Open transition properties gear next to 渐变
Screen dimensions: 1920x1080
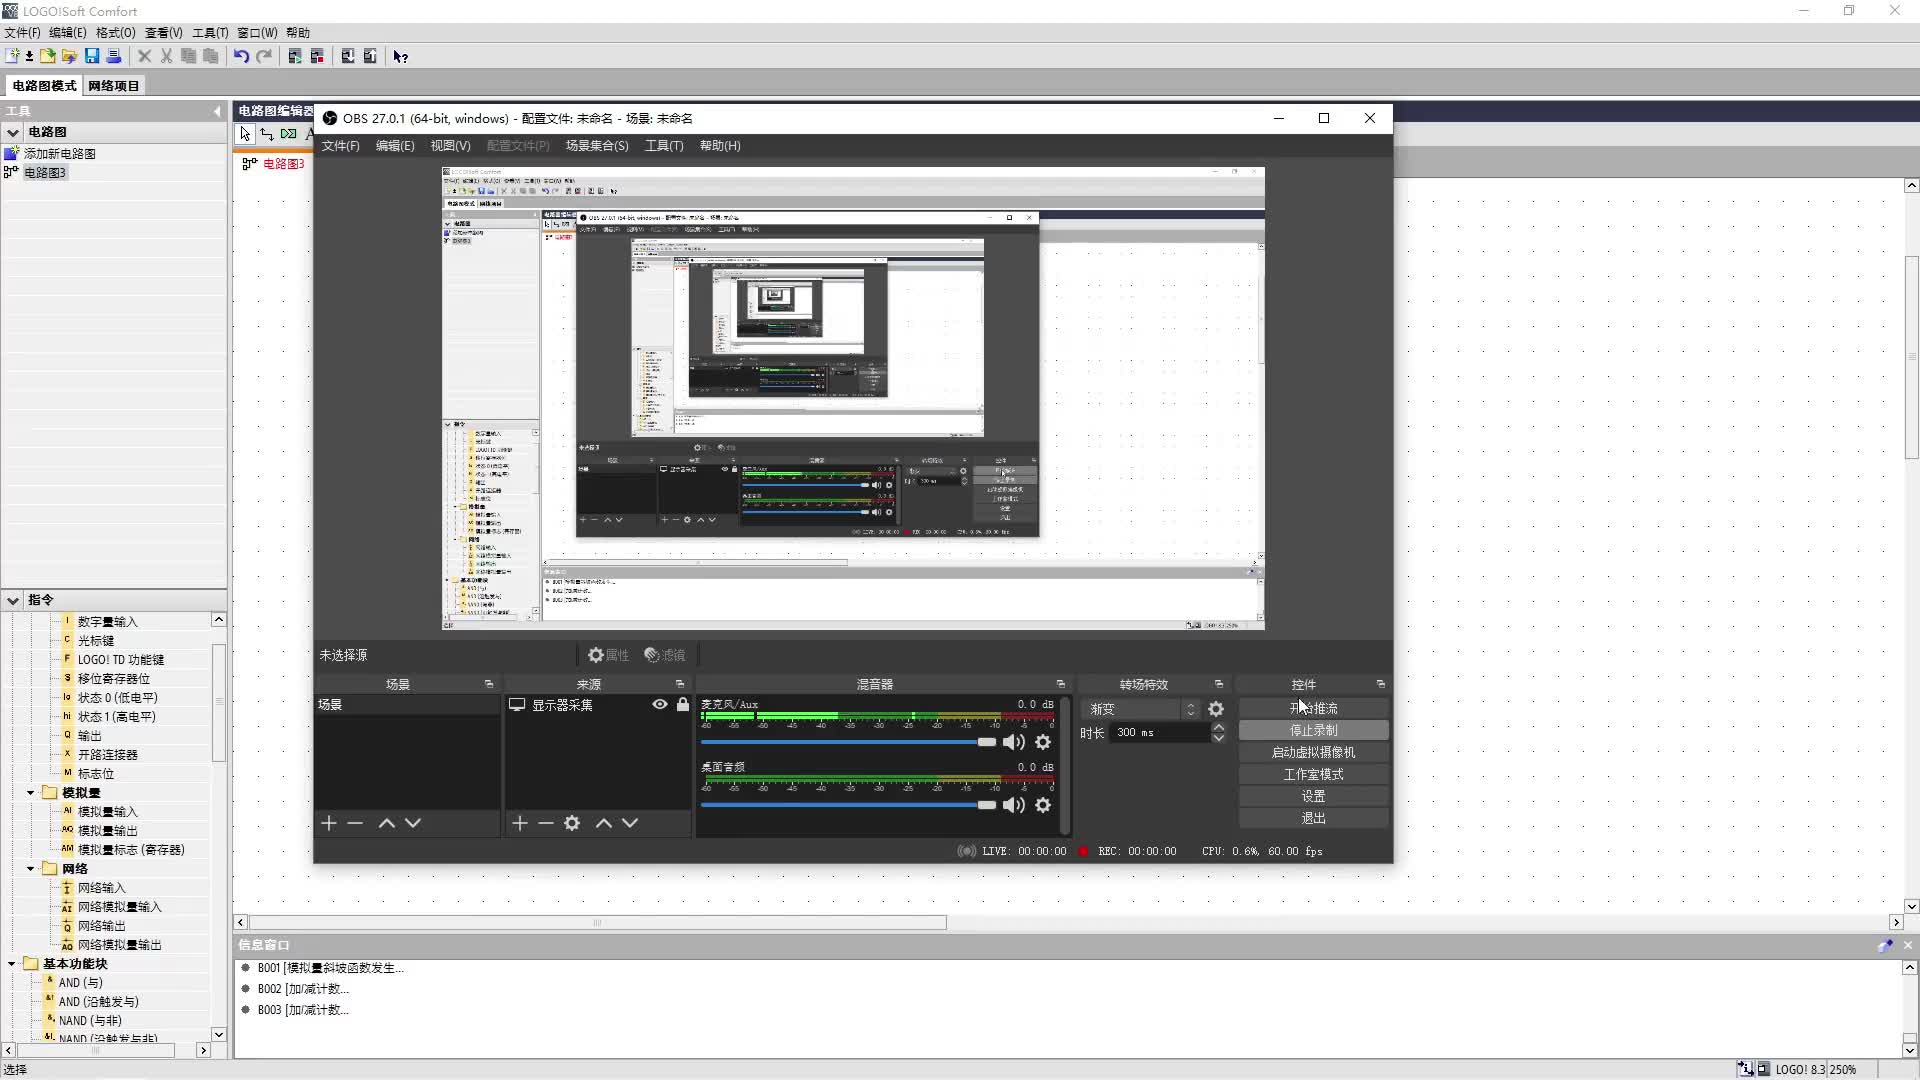(1216, 709)
